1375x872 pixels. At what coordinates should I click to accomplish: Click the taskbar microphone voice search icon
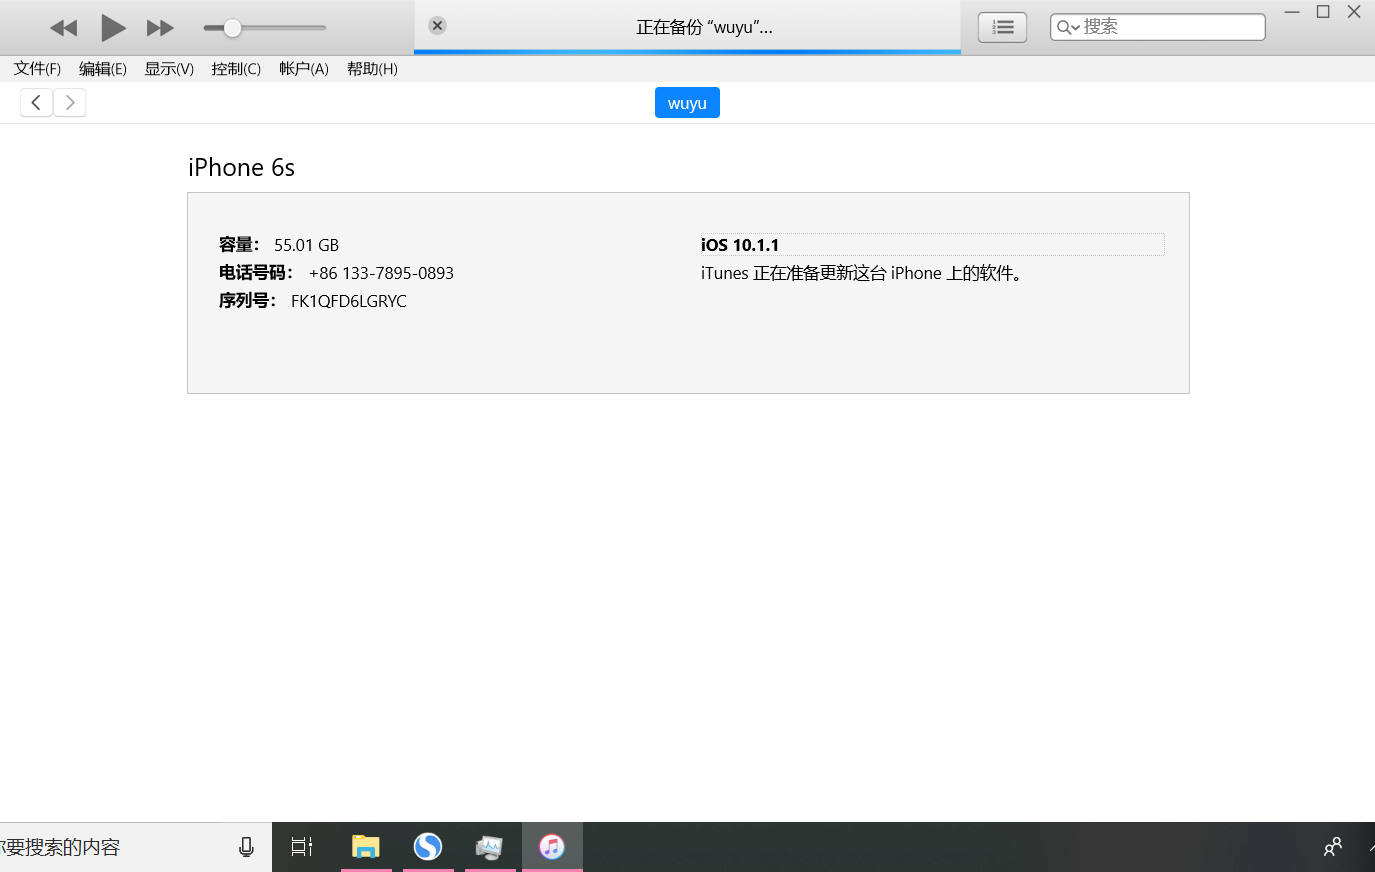pyautogui.click(x=246, y=847)
